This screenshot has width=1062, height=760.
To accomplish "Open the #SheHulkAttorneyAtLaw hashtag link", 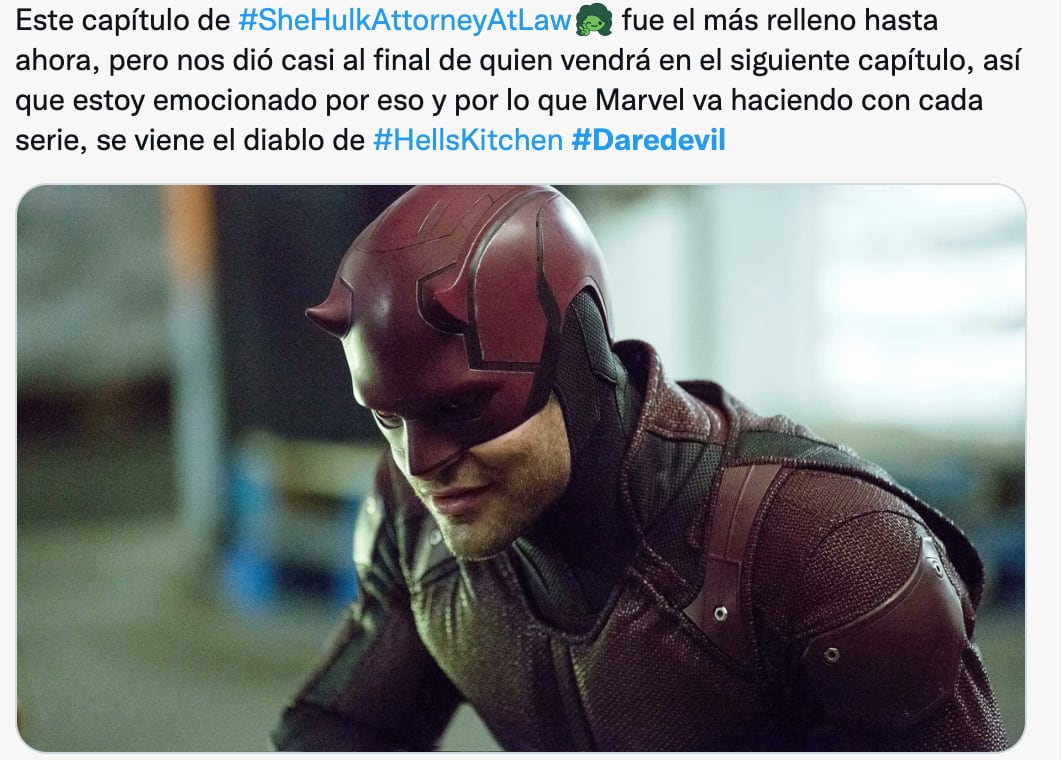I will [405, 21].
